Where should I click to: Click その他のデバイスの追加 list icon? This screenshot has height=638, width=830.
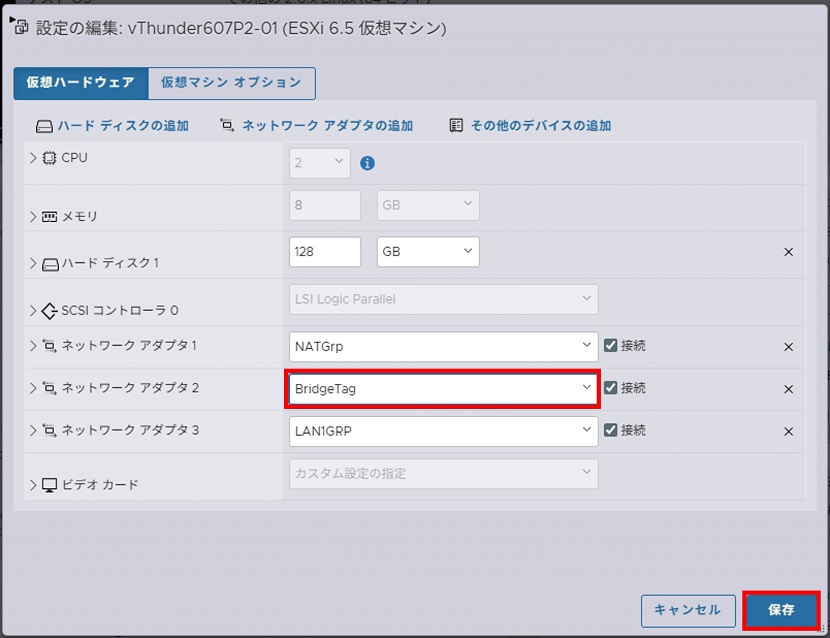pos(456,126)
